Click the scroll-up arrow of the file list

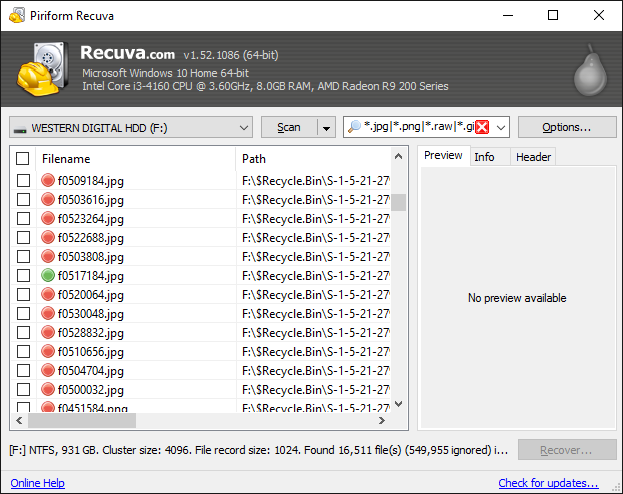click(x=399, y=157)
